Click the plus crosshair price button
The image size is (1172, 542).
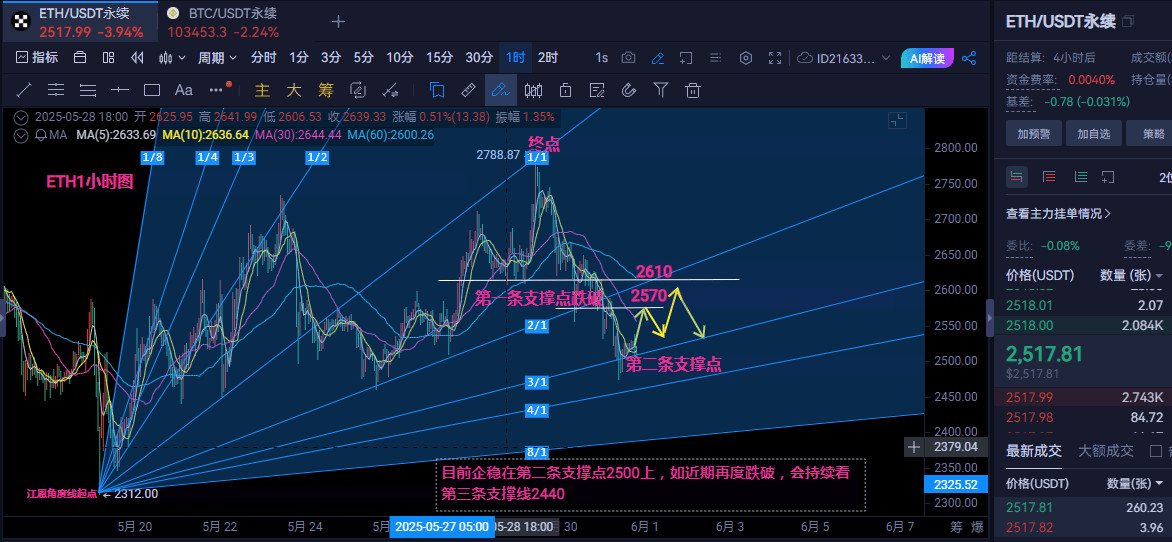click(x=913, y=447)
